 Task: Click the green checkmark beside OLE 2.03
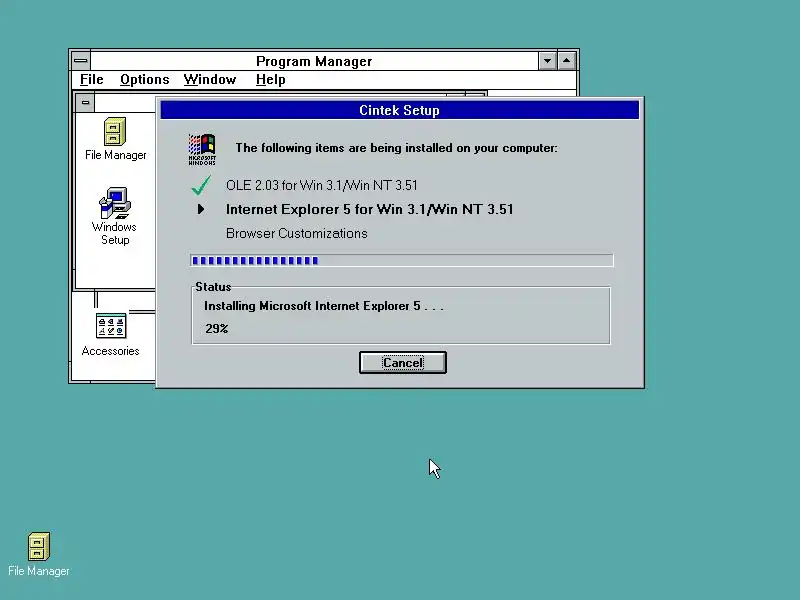click(x=201, y=185)
